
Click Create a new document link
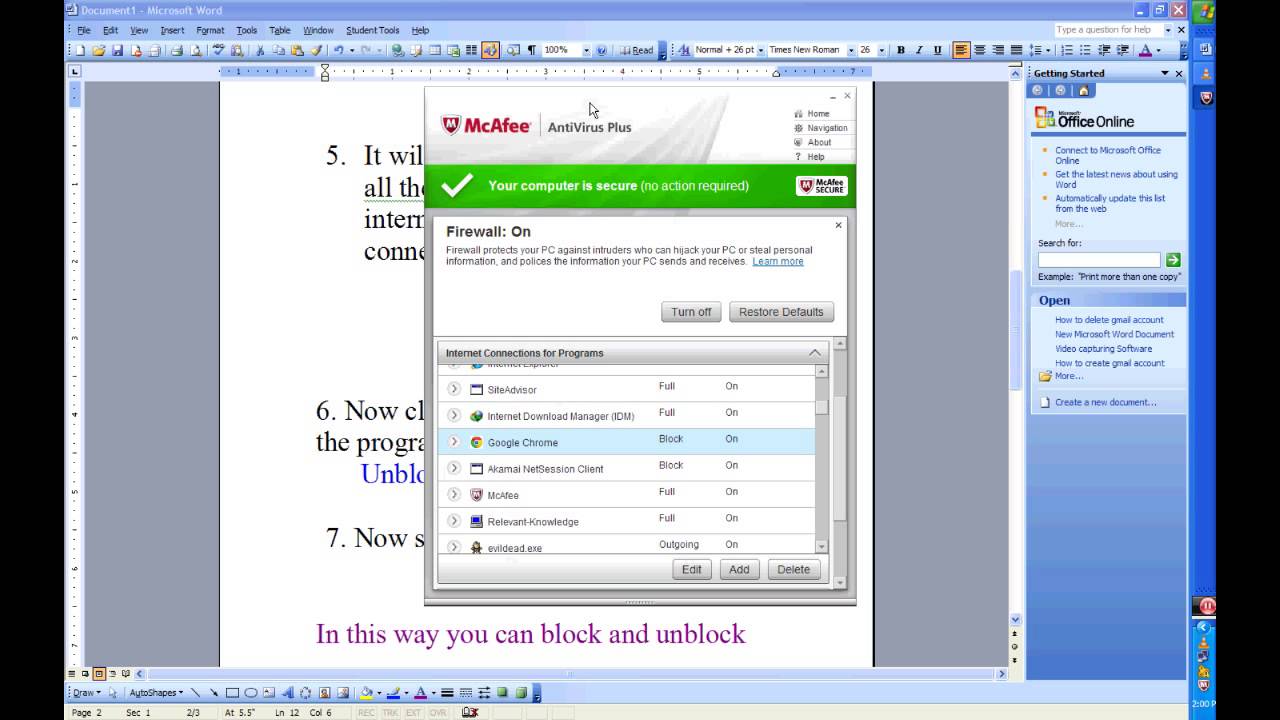(x=1105, y=402)
